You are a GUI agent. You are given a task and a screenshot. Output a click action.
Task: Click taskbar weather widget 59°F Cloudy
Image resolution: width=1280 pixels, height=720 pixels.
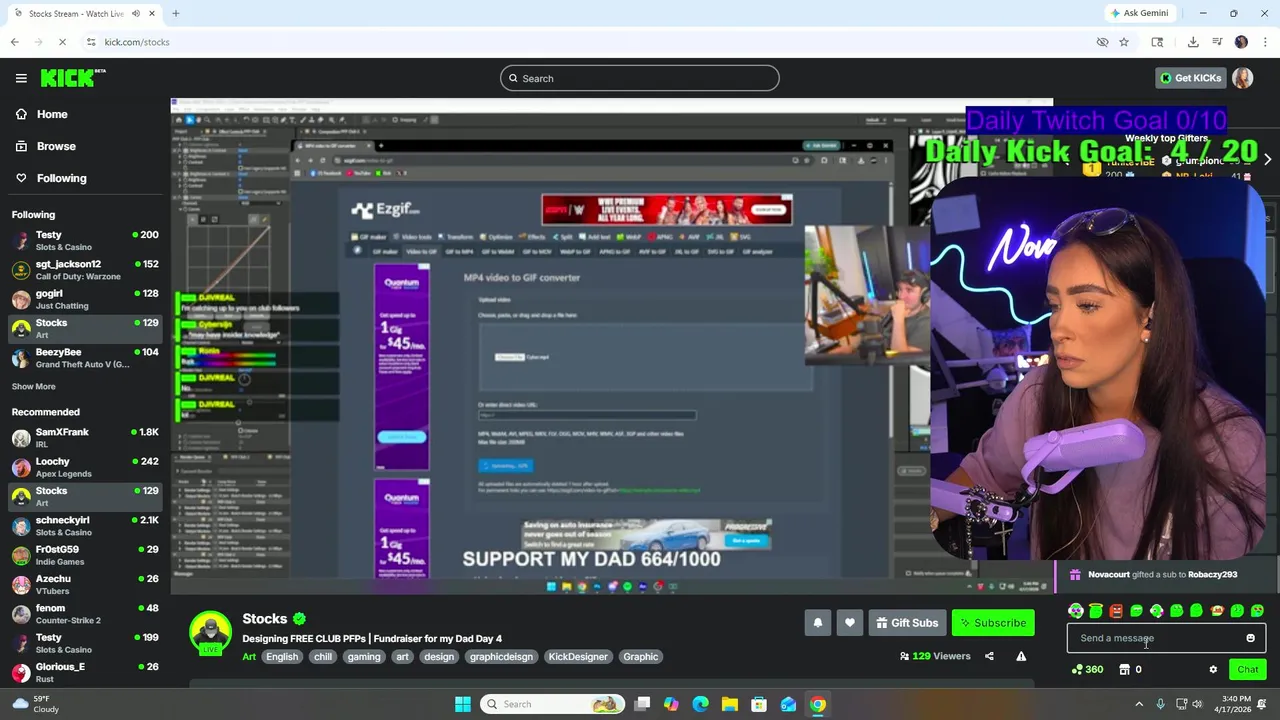pyautogui.click(x=34, y=704)
